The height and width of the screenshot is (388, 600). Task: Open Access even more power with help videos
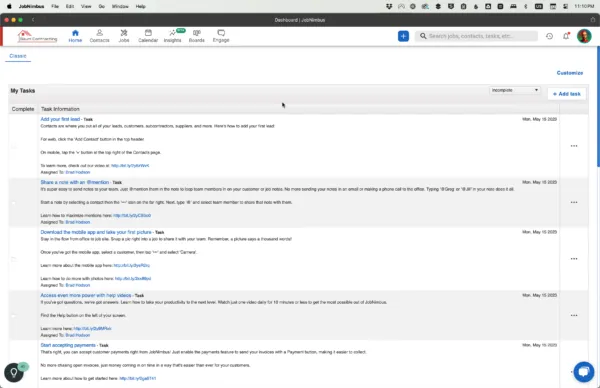pyautogui.click(x=86, y=295)
